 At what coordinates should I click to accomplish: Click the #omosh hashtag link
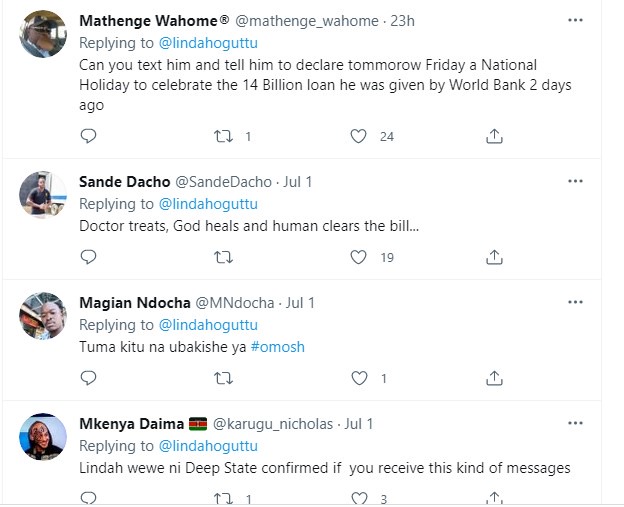click(x=277, y=347)
